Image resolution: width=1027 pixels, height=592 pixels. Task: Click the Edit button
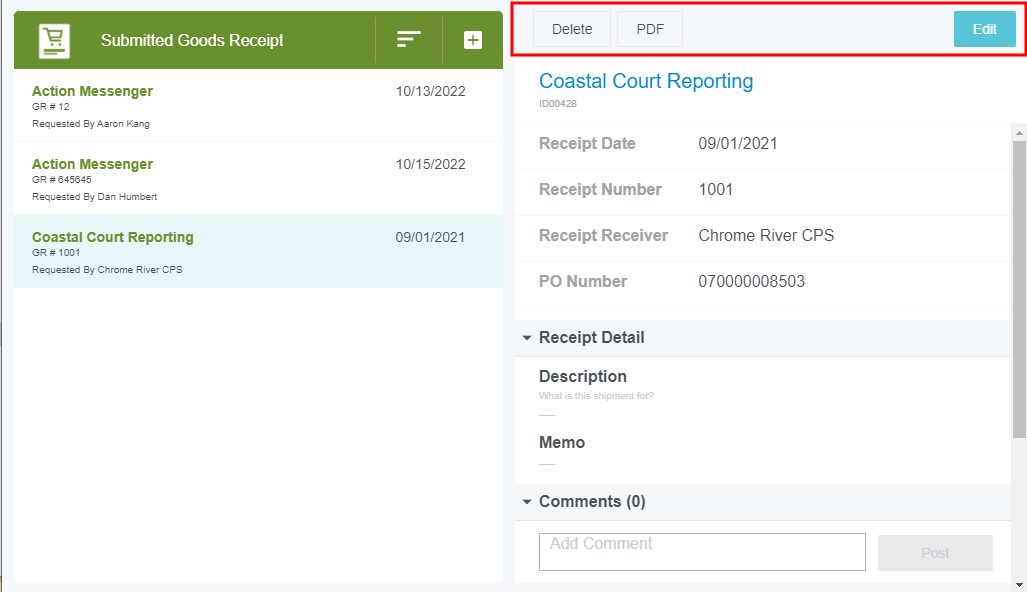(984, 29)
